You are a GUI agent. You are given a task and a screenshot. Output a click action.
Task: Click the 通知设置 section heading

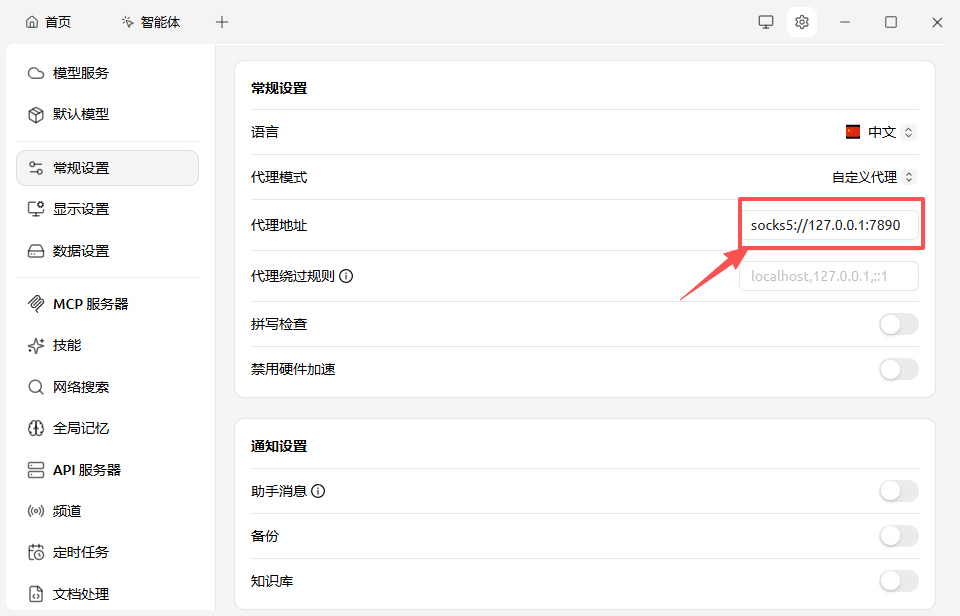point(279,446)
